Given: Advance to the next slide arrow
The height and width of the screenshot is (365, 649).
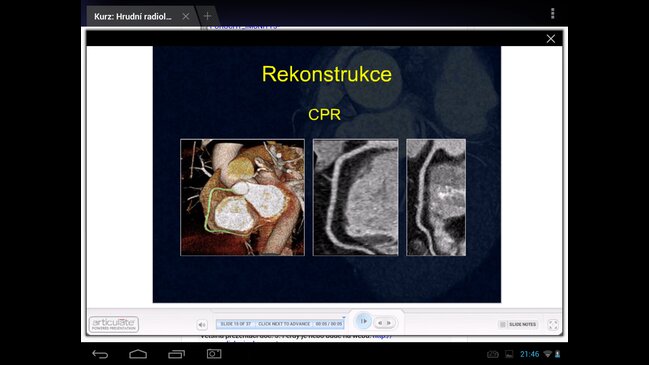Looking at the screenshot, I should [x=389, y=323].
